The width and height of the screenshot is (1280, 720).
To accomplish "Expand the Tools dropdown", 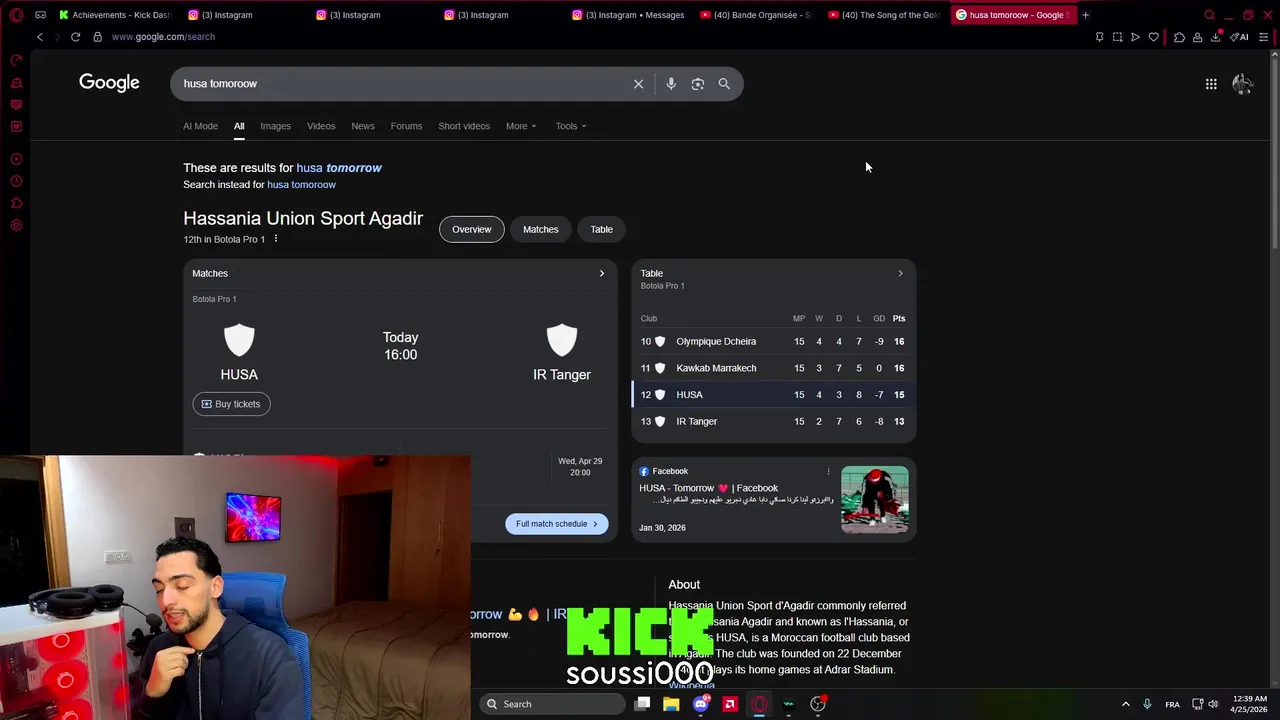I will coord(571,126).
